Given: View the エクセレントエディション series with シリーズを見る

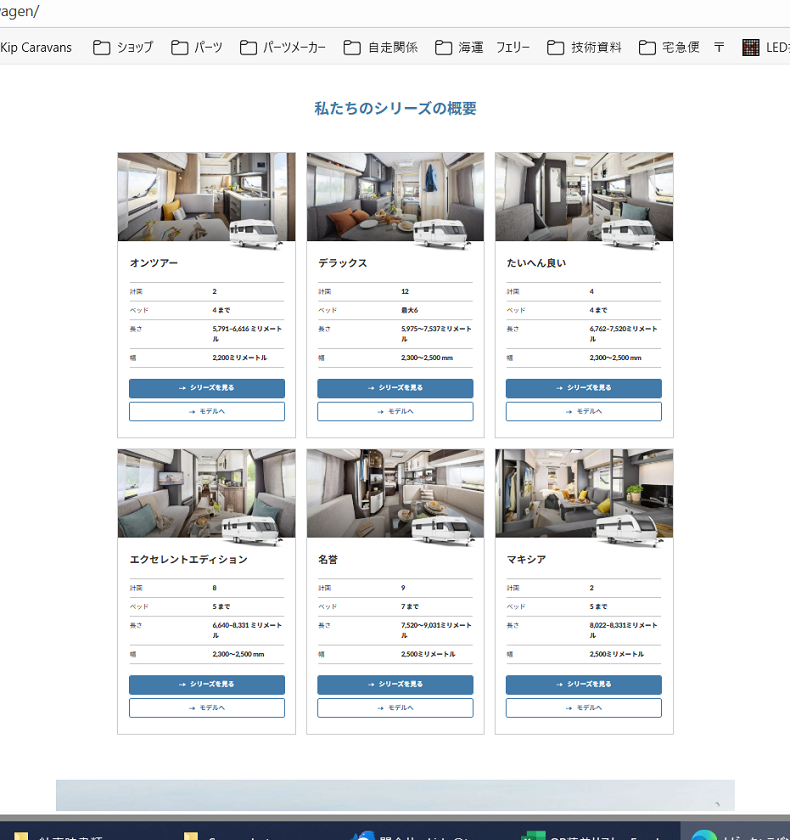Looking at the screenshot, I should (x=207, y=684).
